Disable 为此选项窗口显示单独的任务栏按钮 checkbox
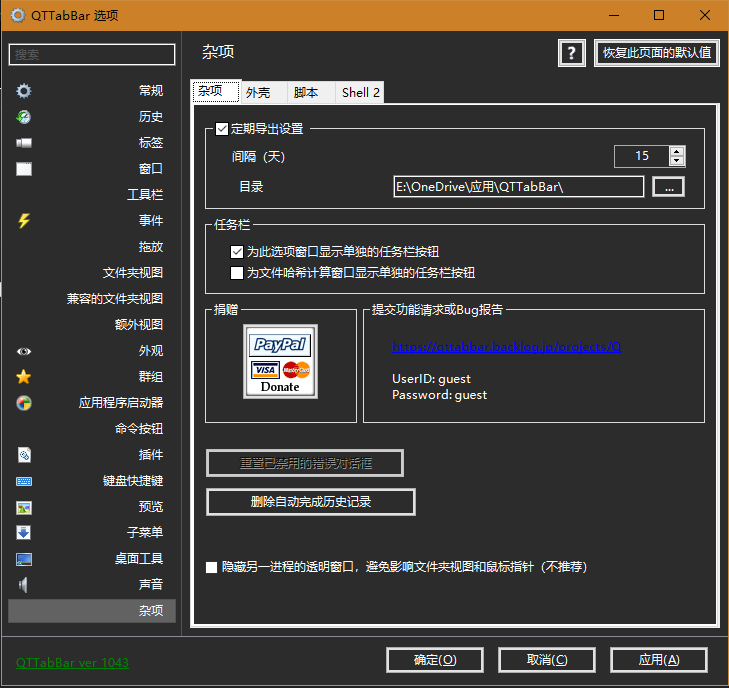Image resolution: width=729 pixels, height=688 pixels. coord(237,252)
